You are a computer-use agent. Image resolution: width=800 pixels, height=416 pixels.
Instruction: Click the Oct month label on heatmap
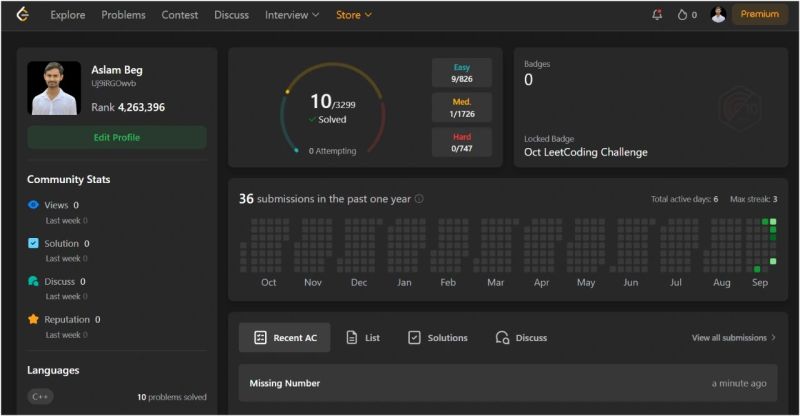tap(268, 282)
